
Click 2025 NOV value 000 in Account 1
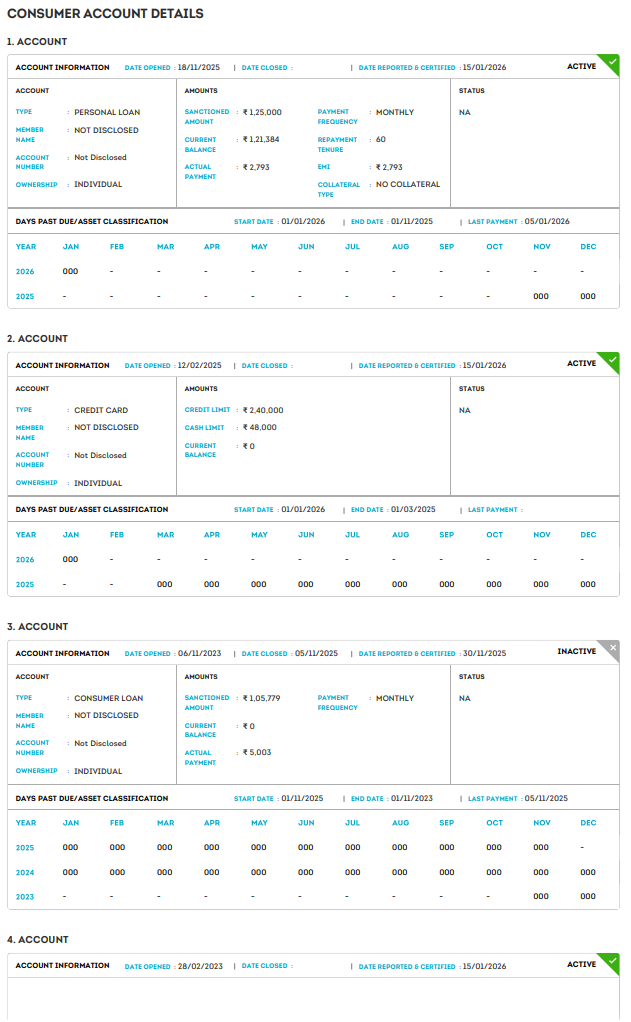[x=541, y=297]
